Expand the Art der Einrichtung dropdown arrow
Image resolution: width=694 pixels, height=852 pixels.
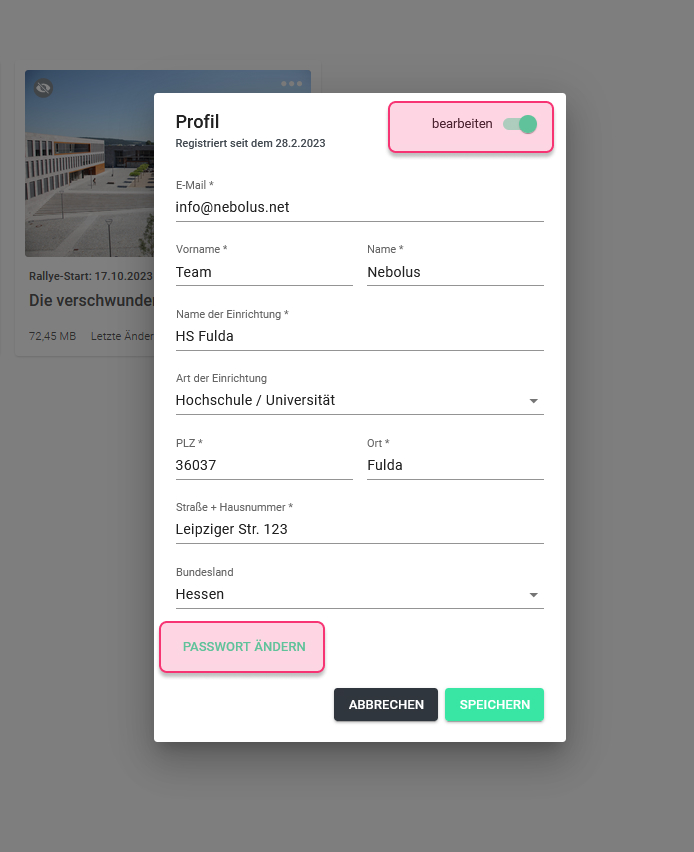[x=534, y=401]
